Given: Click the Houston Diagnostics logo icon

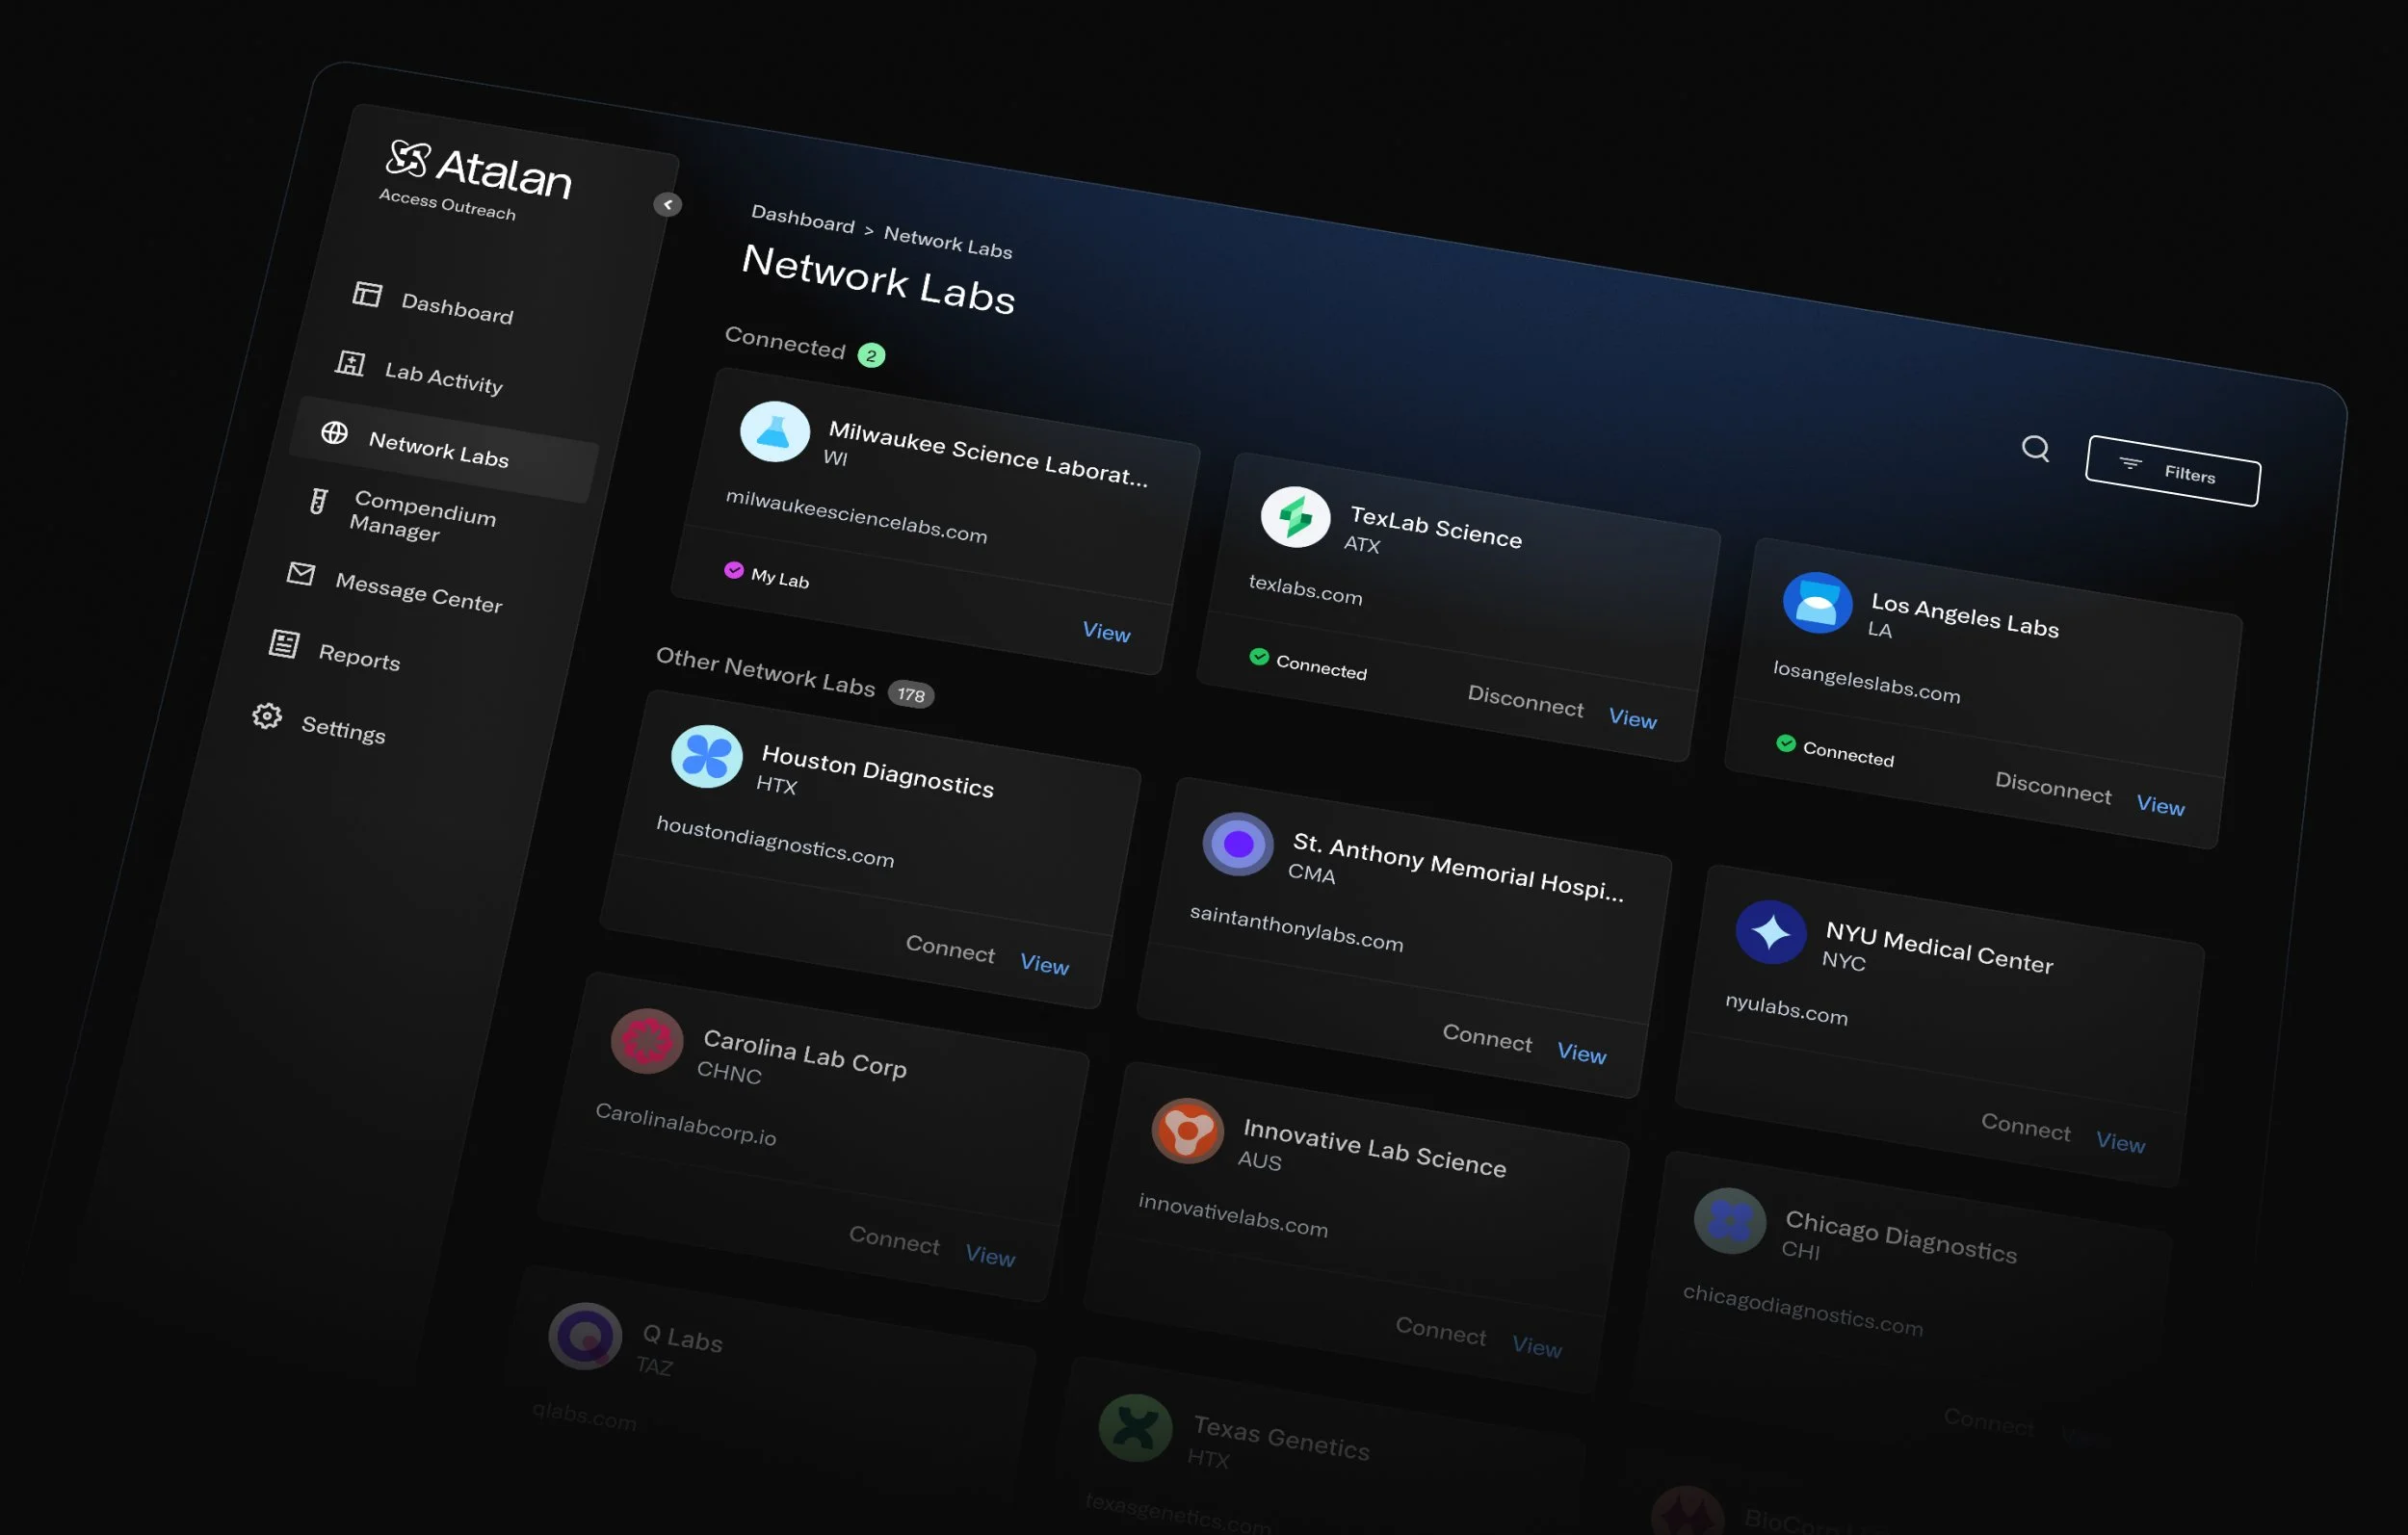Looking at the screenshot, I should 706,756.
